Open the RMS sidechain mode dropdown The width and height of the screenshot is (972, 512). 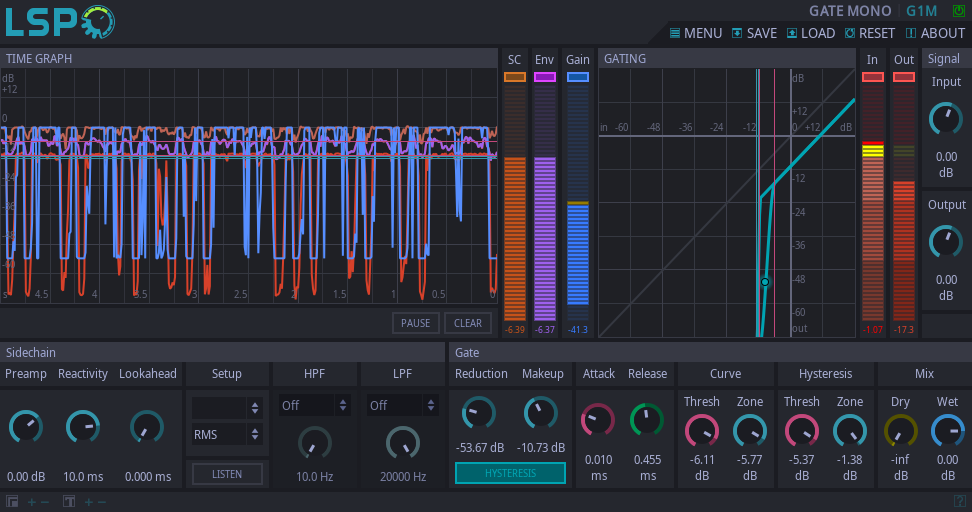(227, 435)
